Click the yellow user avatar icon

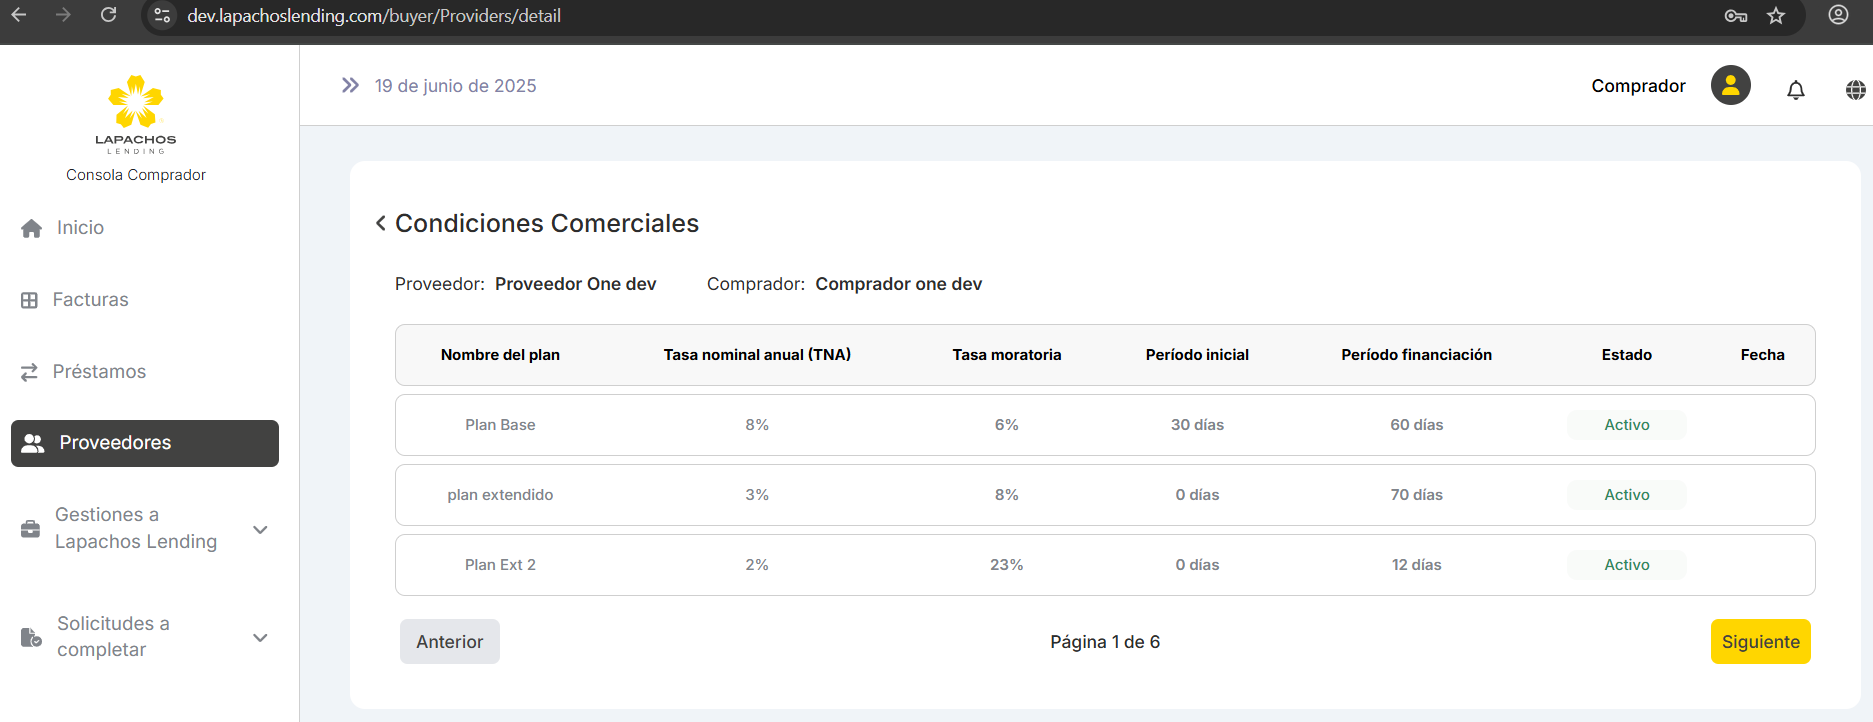[x=1730, y=86]
